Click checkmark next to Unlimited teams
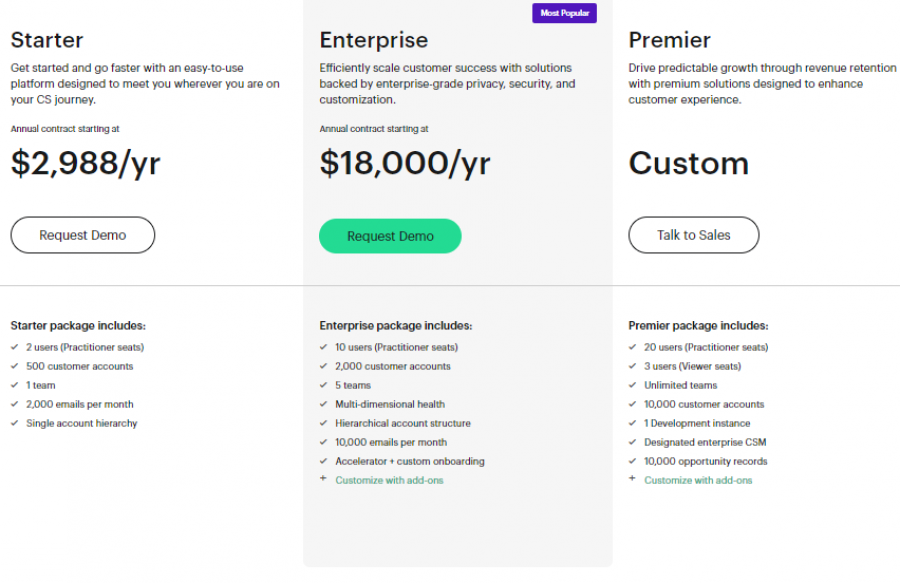The image size is (900, 583). 633,385
